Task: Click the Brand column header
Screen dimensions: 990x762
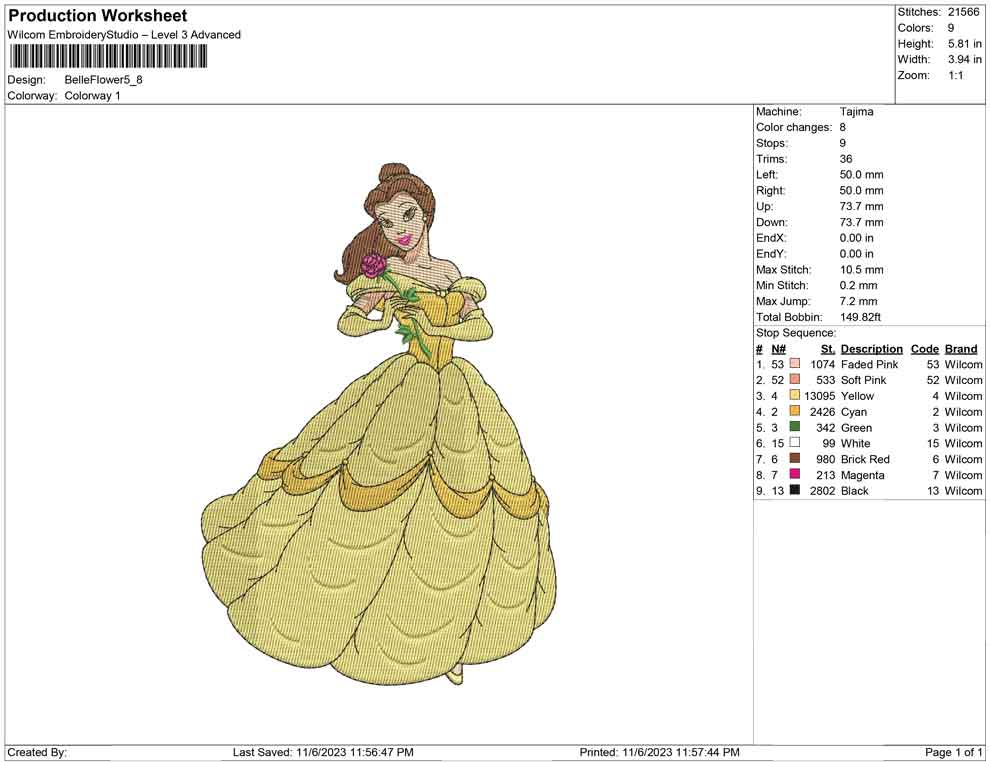Action: (x=961, y=349)
